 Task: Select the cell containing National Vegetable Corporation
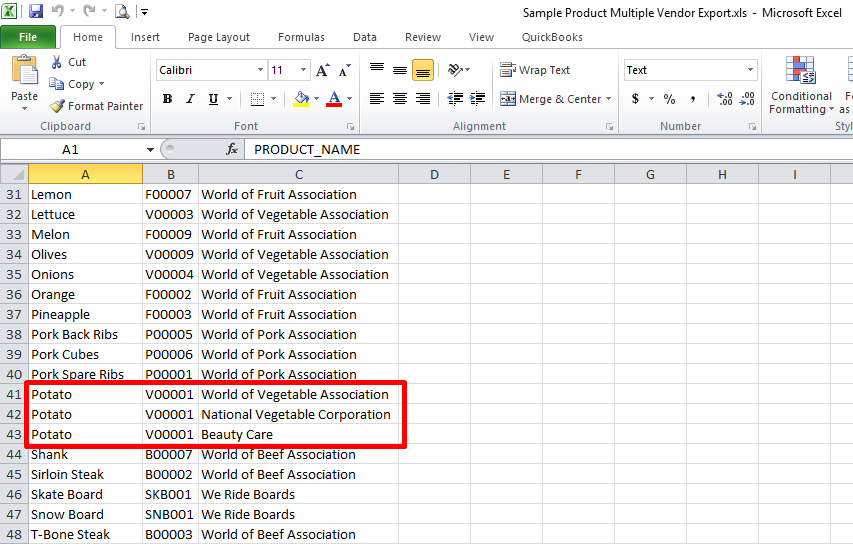click(x=296, y=414)
